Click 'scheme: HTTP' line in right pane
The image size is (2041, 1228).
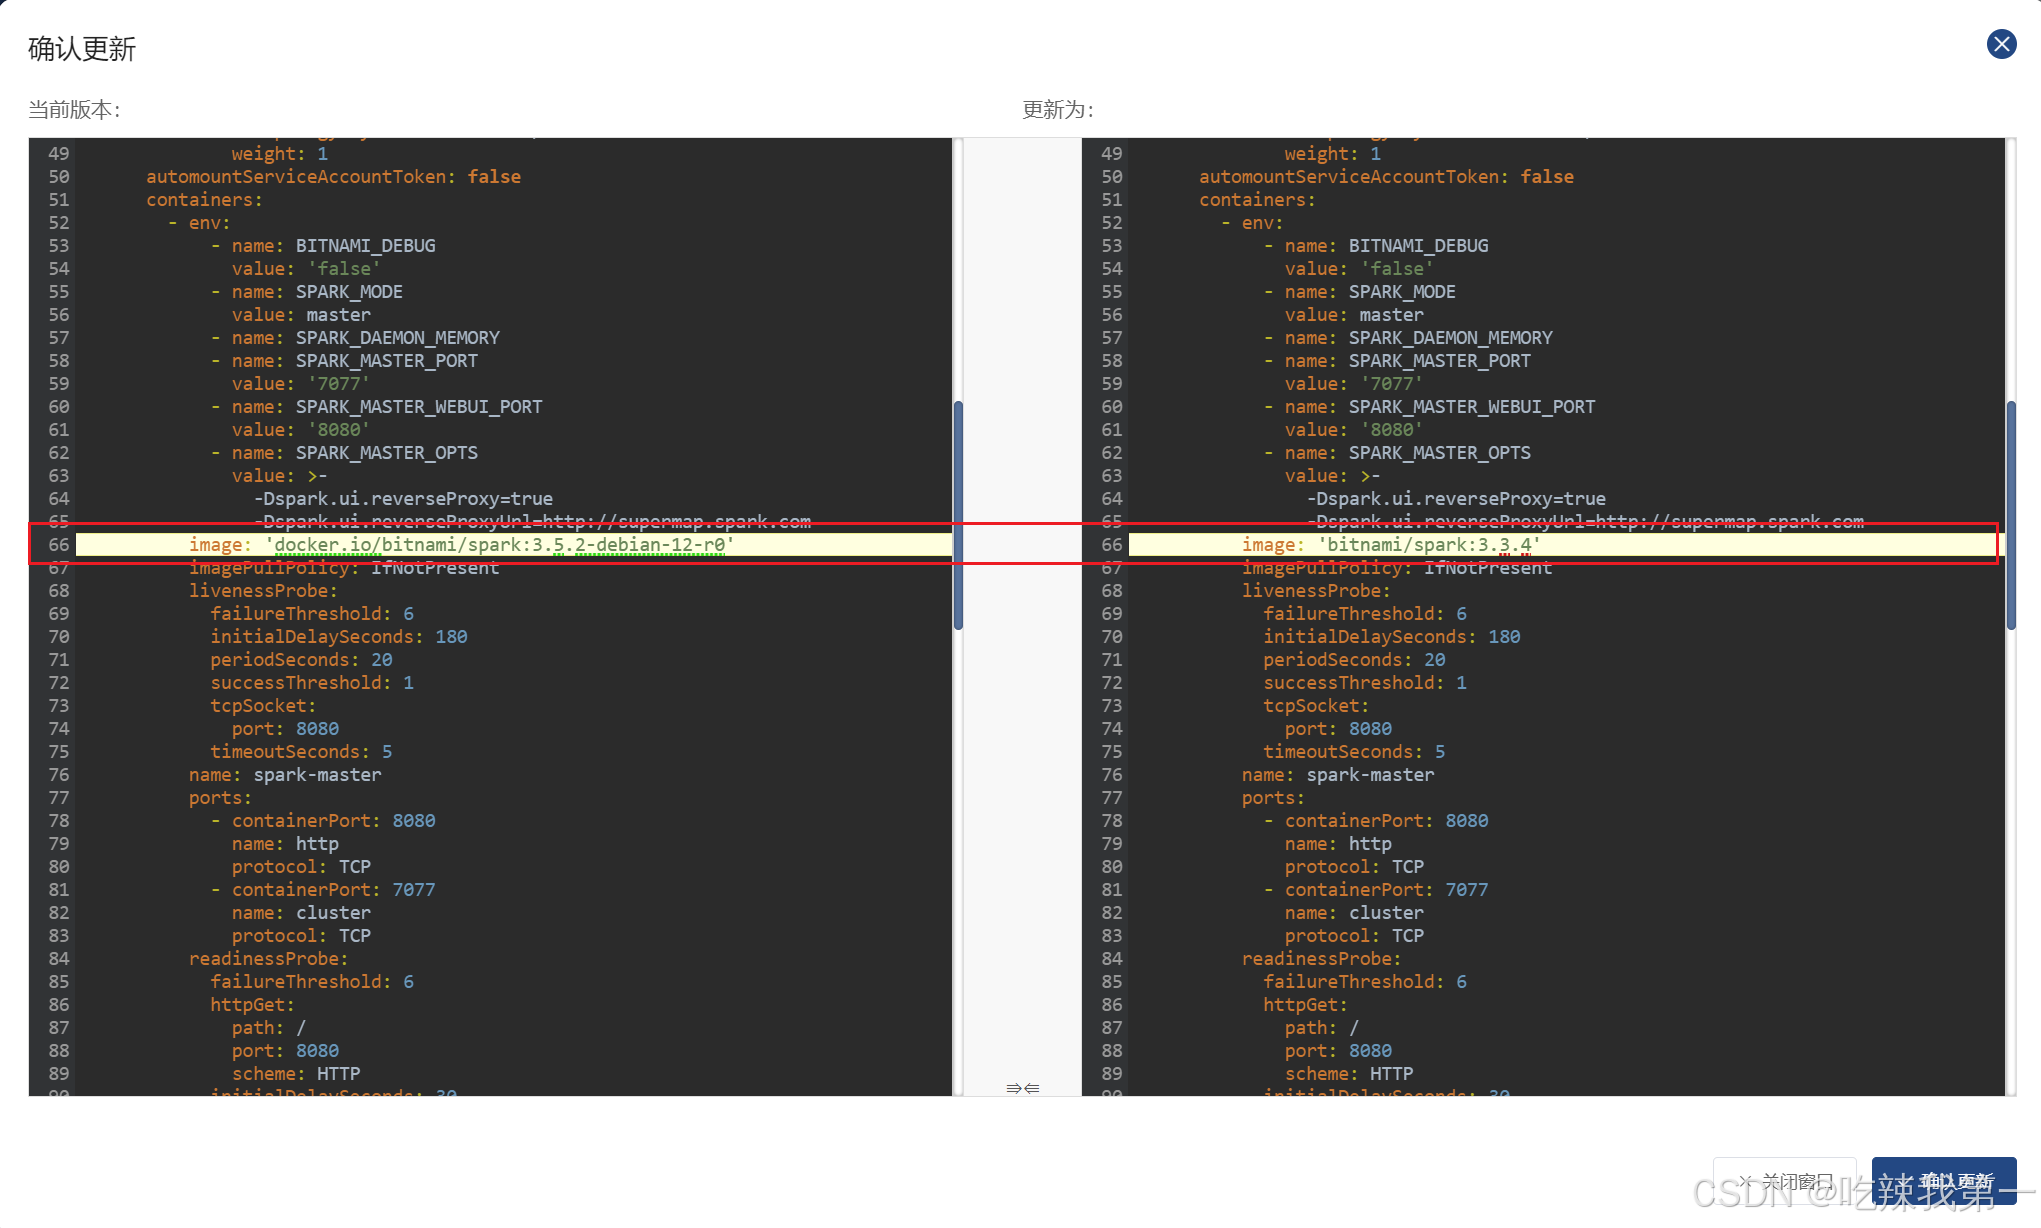tap(1348, 1074)
